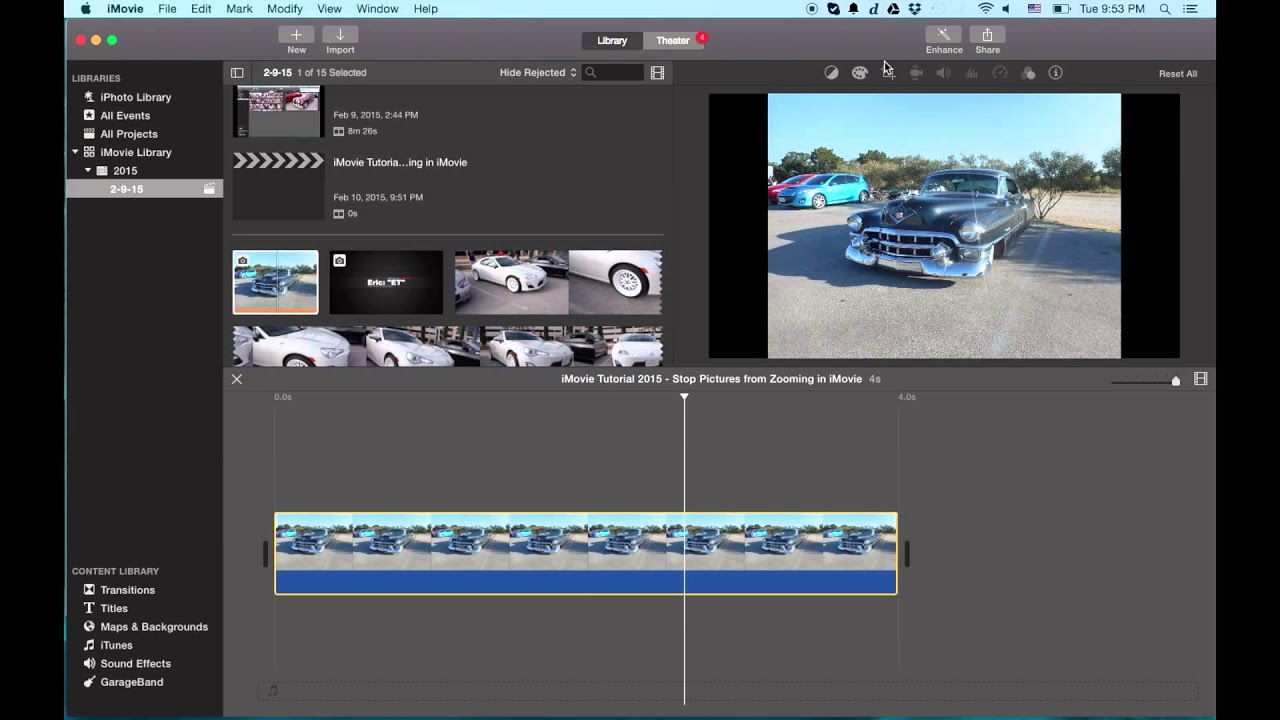
Task: Select the white sports car clip thumbnail
Action: point(558,282)
